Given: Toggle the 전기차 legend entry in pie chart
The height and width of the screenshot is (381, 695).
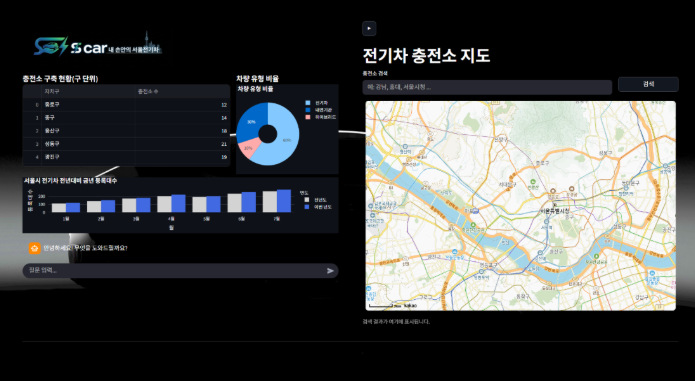Looking at the screenshot, I should [317, 103].
